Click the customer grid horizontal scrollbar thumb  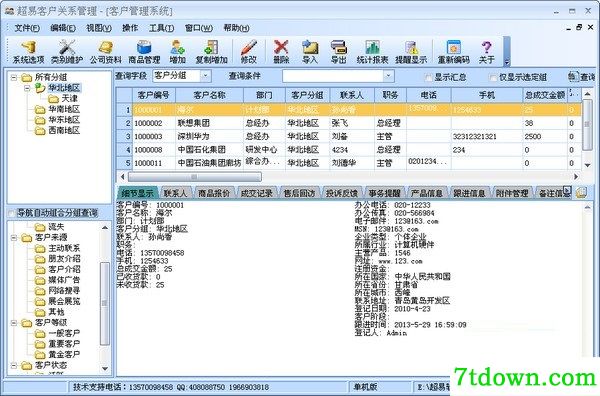(x=194, y=177)
